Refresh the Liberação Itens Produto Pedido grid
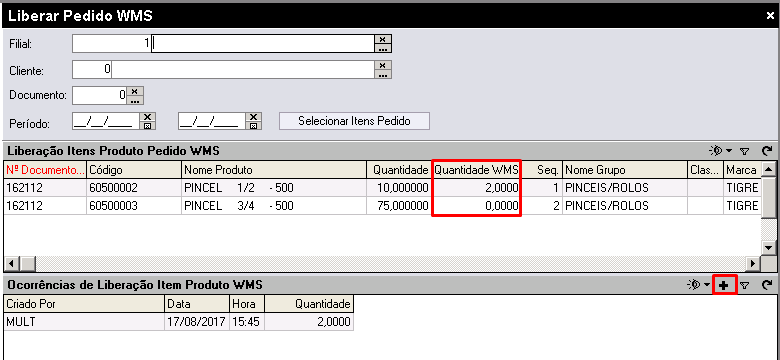This screenshot has height=360, width=780. 767,150
